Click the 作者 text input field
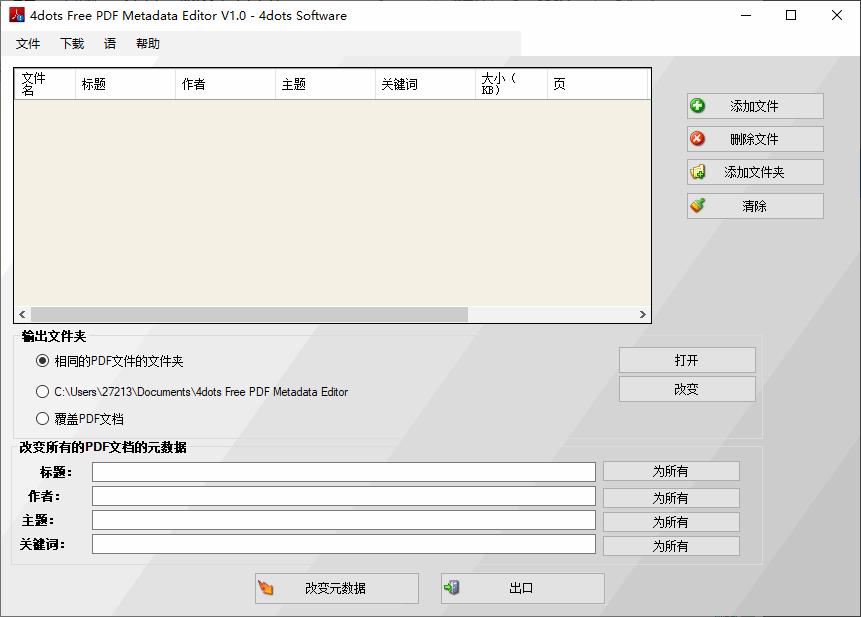Viewport: 861px width, 617px height. [344, 496]
